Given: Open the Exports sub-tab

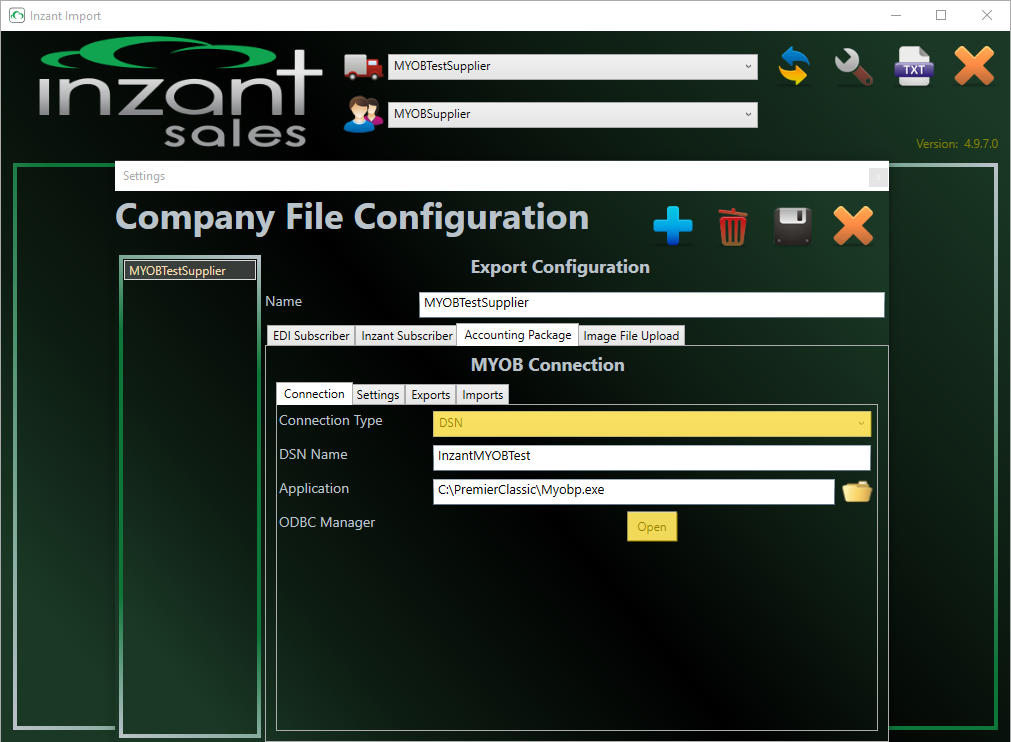Looking at the screenshot, I should pos(431,395).
